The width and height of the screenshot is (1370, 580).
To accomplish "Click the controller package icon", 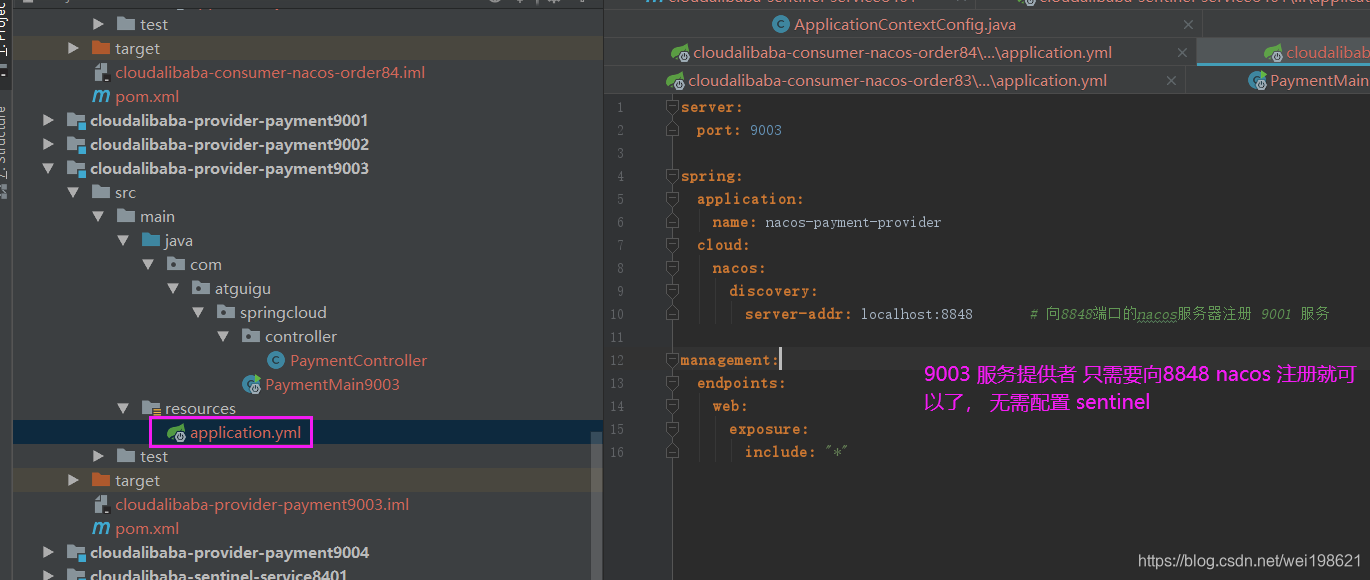I will [251, 336].
